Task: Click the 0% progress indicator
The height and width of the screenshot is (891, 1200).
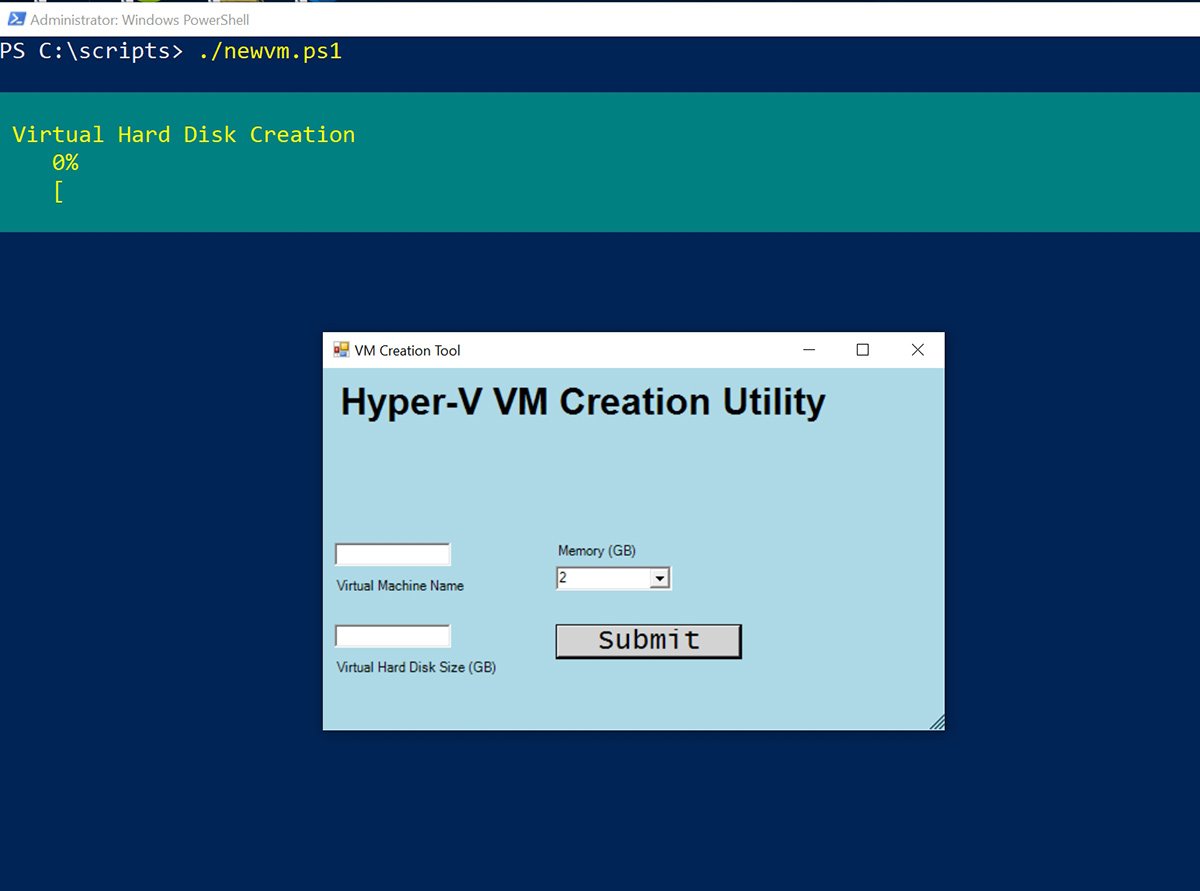Action: (65, 163)
